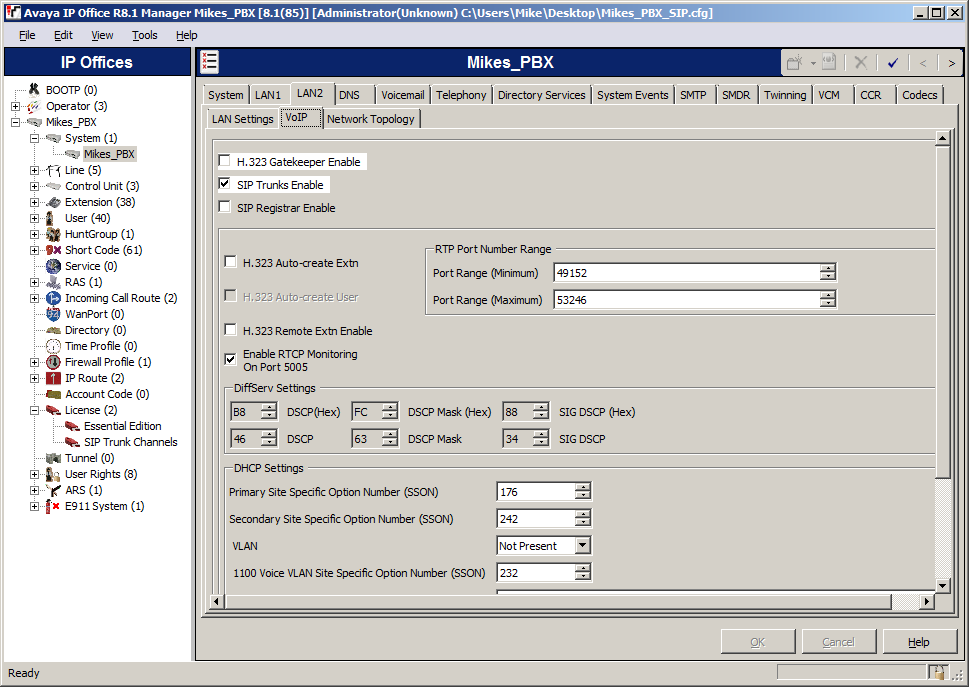Image resolution: width=969 pixels, height=687 pixels.
Task: Select the Incoming Call Route (2) node
Action: [x=121, y=298]
